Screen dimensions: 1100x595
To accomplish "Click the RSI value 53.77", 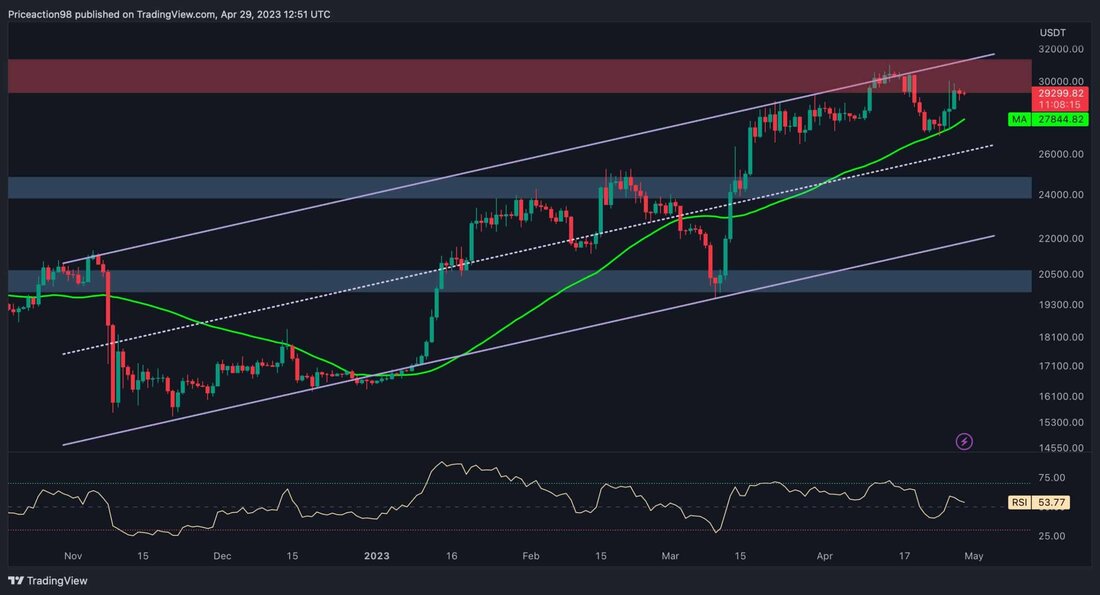I will coord(1051,502).
